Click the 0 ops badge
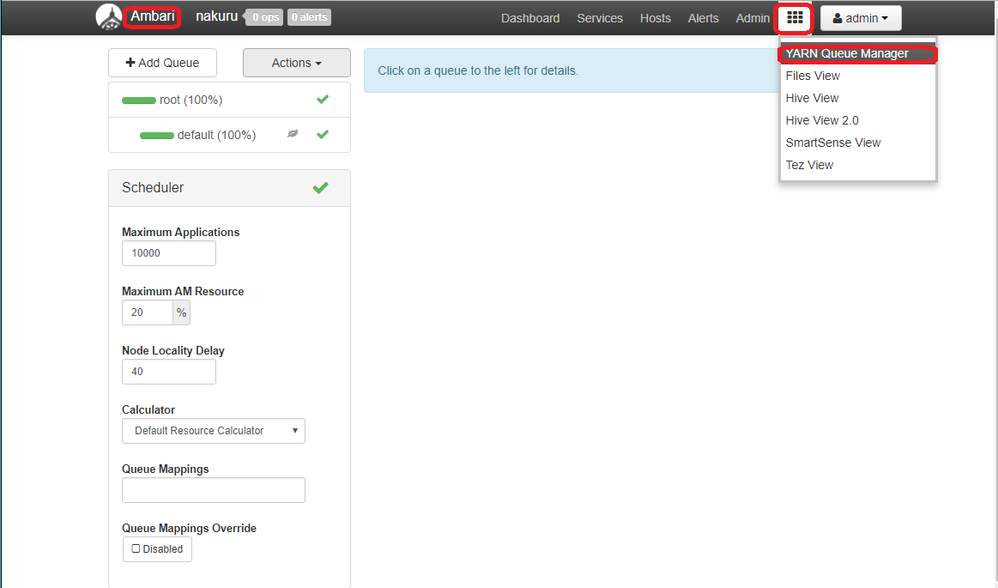The width and height of the screenshot is (998, 588). [265, 17]
